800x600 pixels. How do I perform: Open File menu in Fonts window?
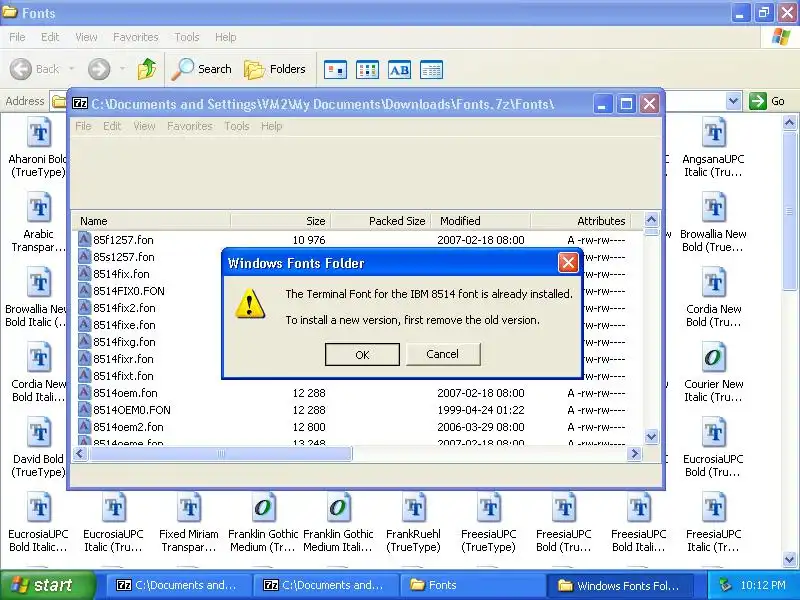pyautogui.click(x=17, y=37)
